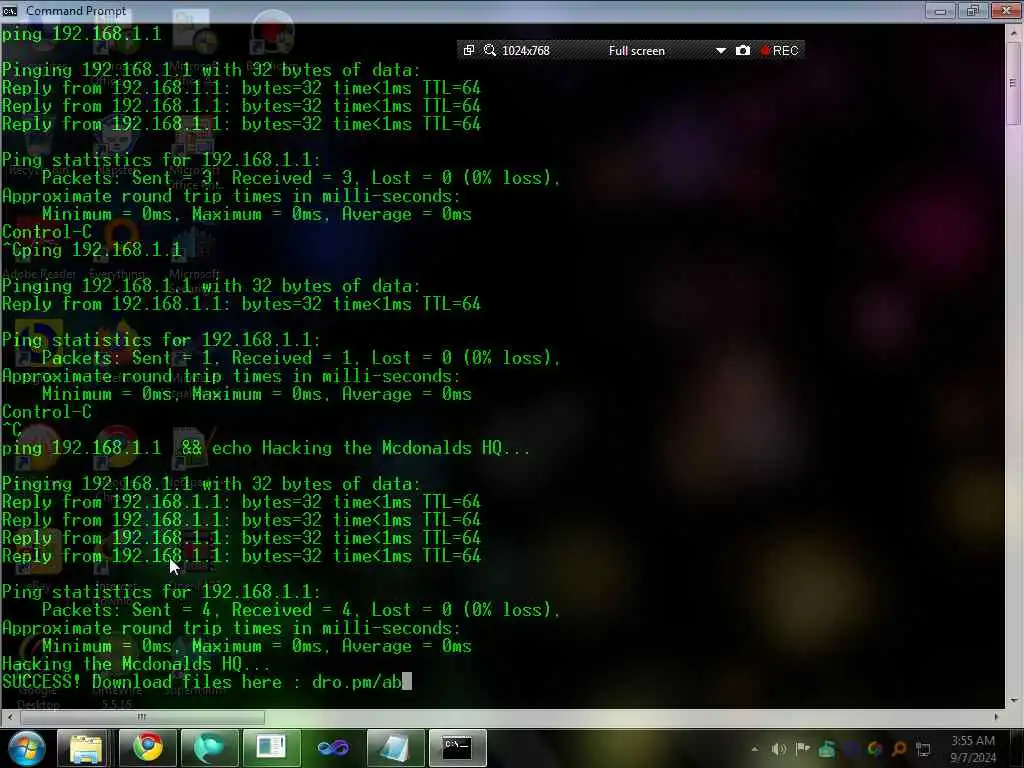Click 'Sent = 1, Received = 1' packets line

(301, 358)
